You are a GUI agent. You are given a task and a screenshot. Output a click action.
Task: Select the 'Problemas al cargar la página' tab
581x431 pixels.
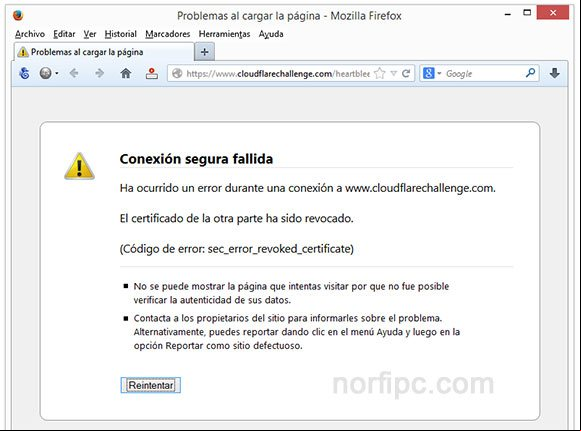pos(104,52)
